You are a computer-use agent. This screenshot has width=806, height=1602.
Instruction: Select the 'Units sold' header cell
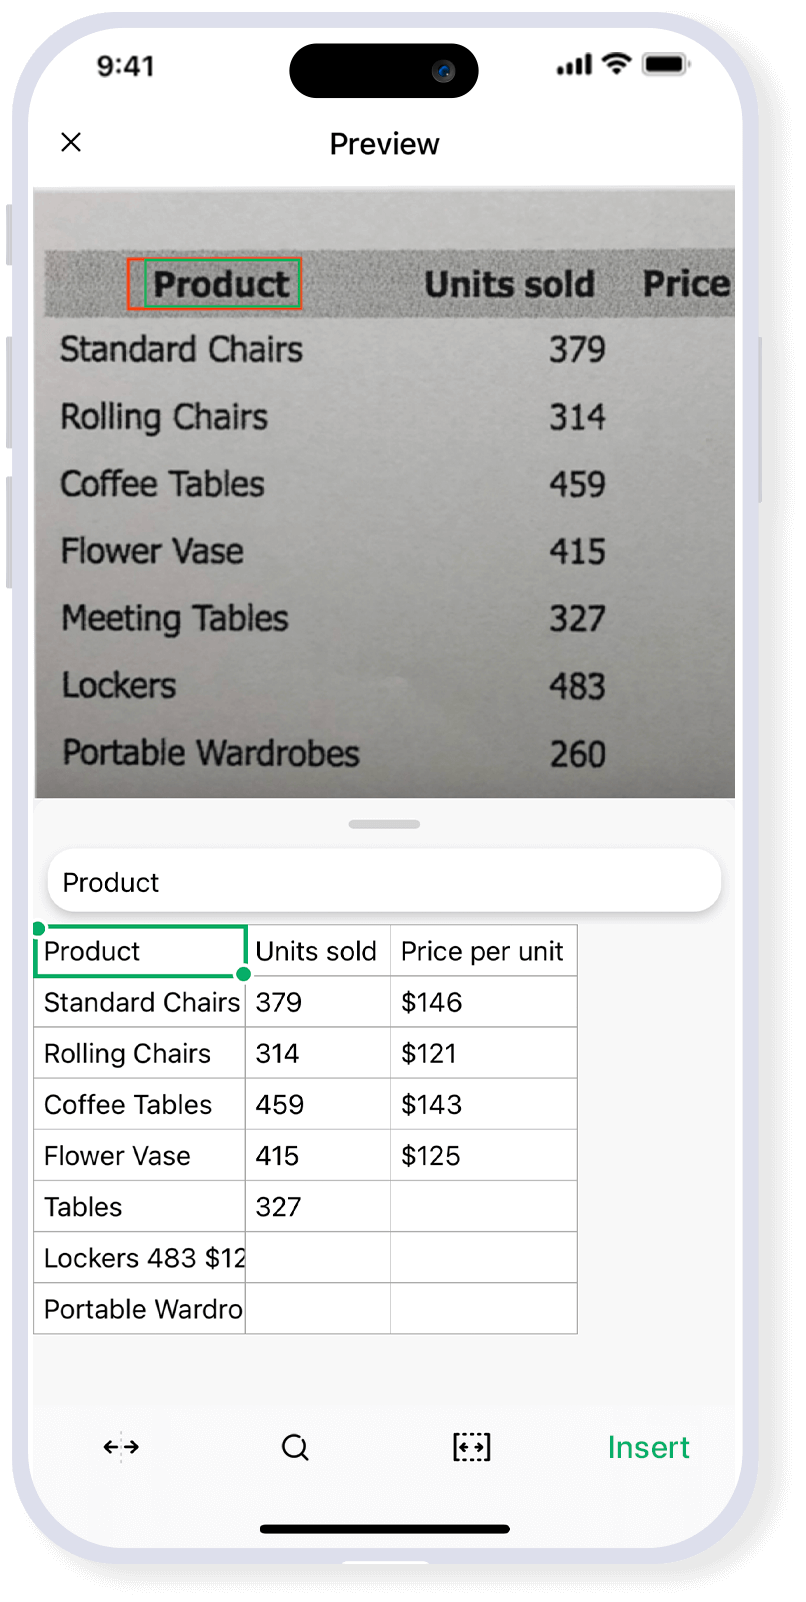click(317, 951)
